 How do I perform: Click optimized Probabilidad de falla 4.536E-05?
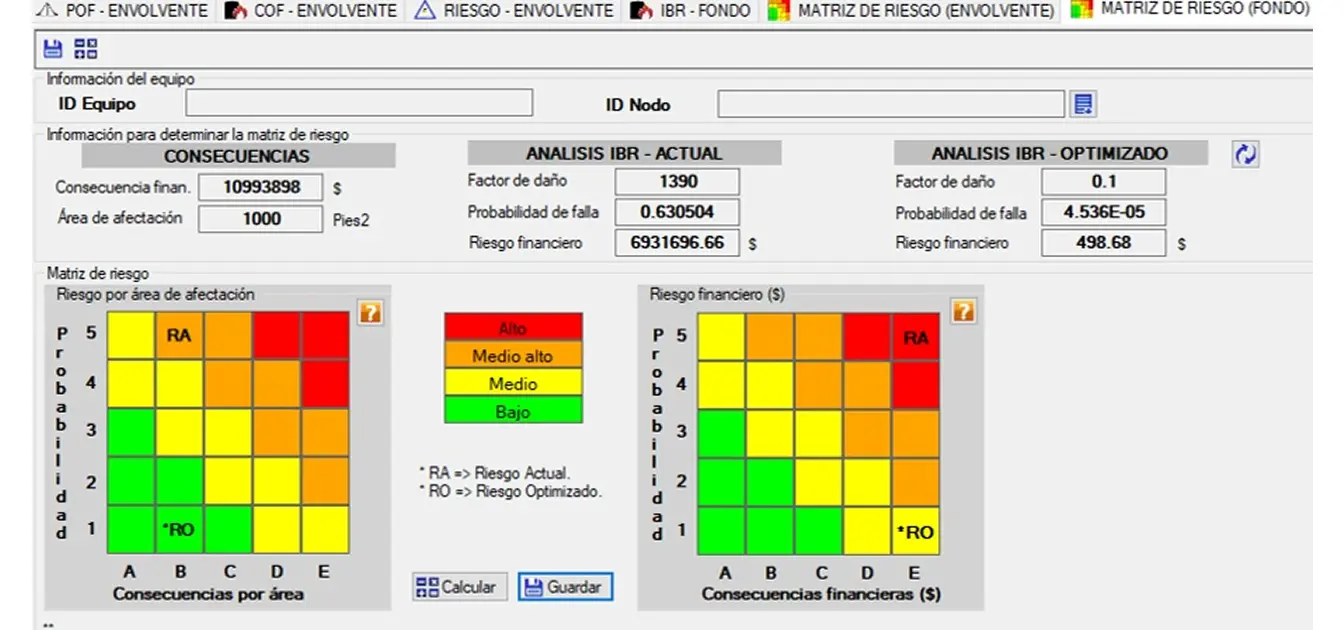coord(1103,212)
